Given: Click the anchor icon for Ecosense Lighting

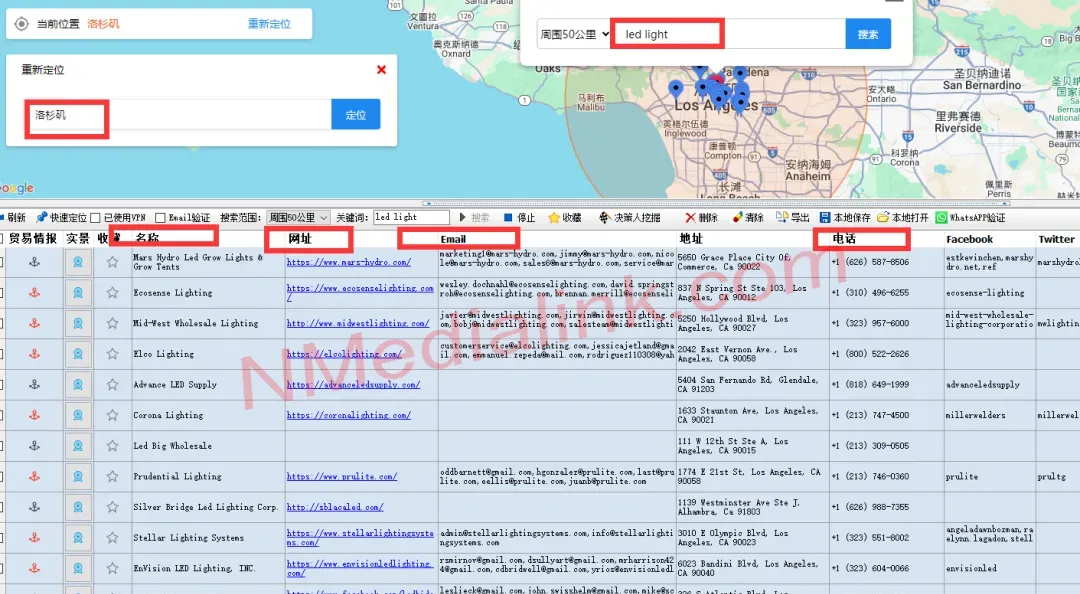Looking at the screenshot, I should tap(34, 293).
